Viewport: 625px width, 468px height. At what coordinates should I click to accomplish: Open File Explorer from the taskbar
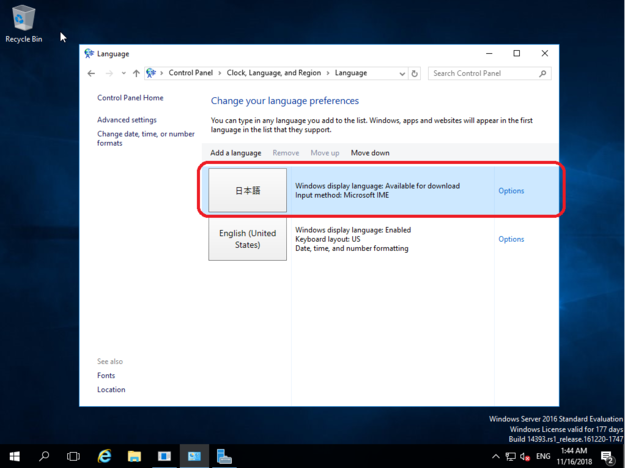(134, 456)
